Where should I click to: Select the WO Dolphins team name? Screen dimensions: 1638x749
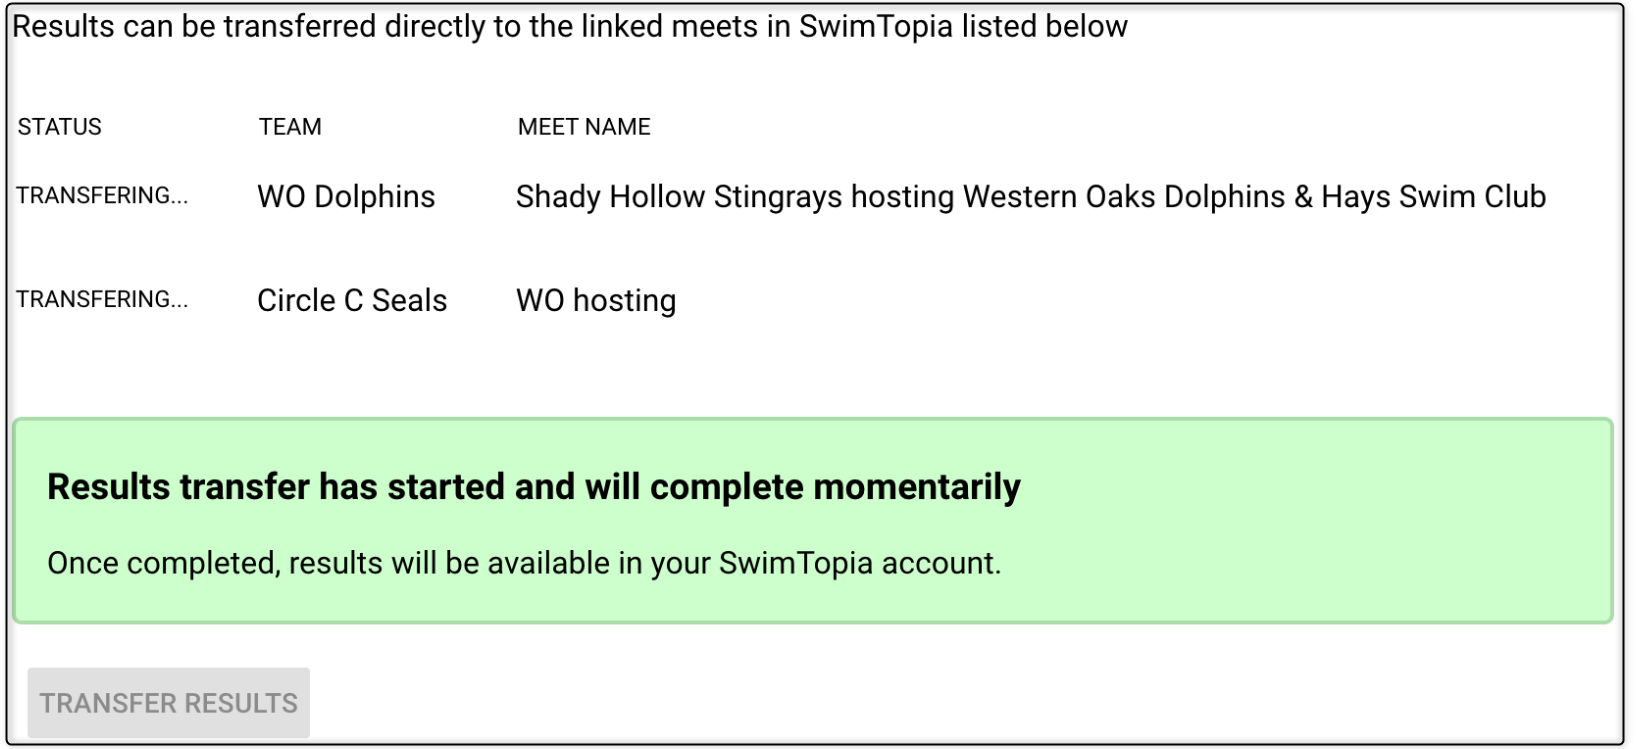point(346,197)
